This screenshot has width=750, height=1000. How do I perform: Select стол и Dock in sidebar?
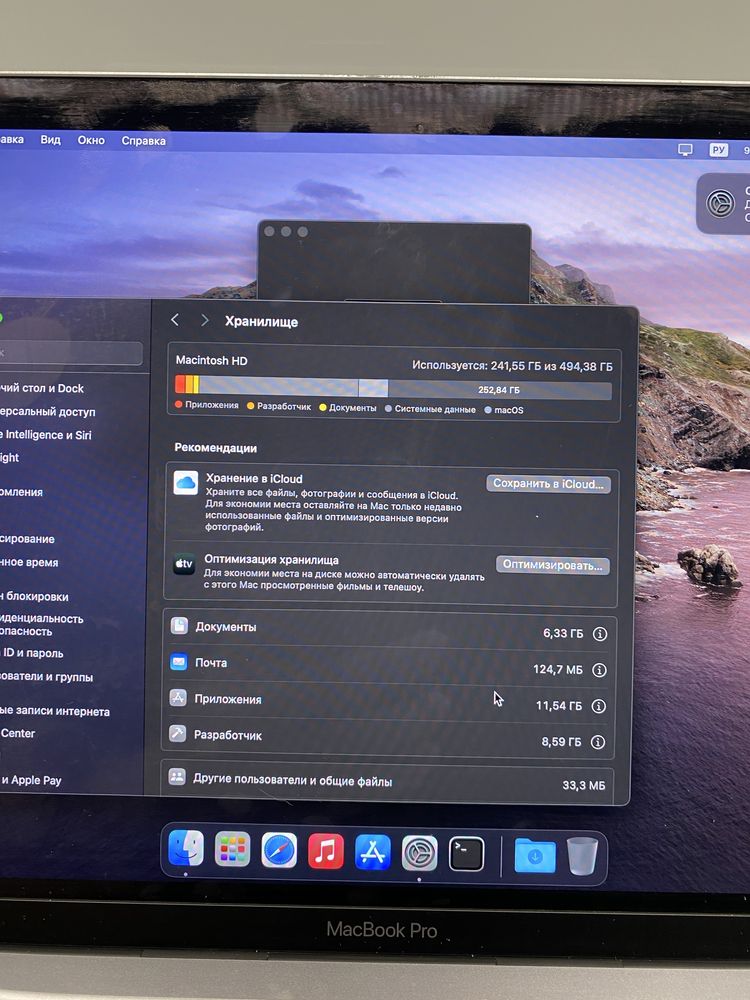[x=42, y=388]
